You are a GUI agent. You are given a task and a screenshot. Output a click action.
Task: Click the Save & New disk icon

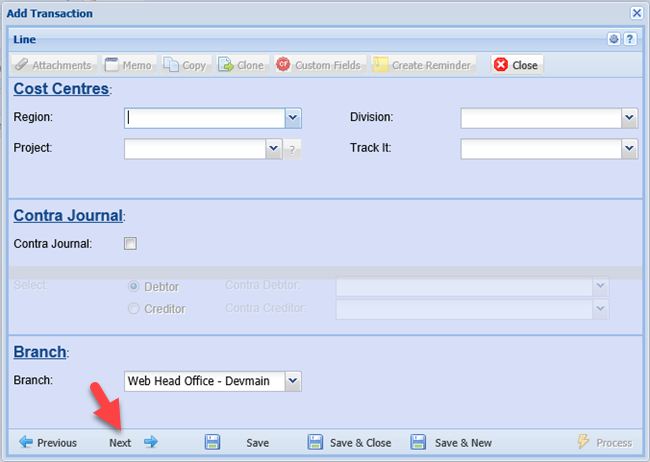coord(418,442)
